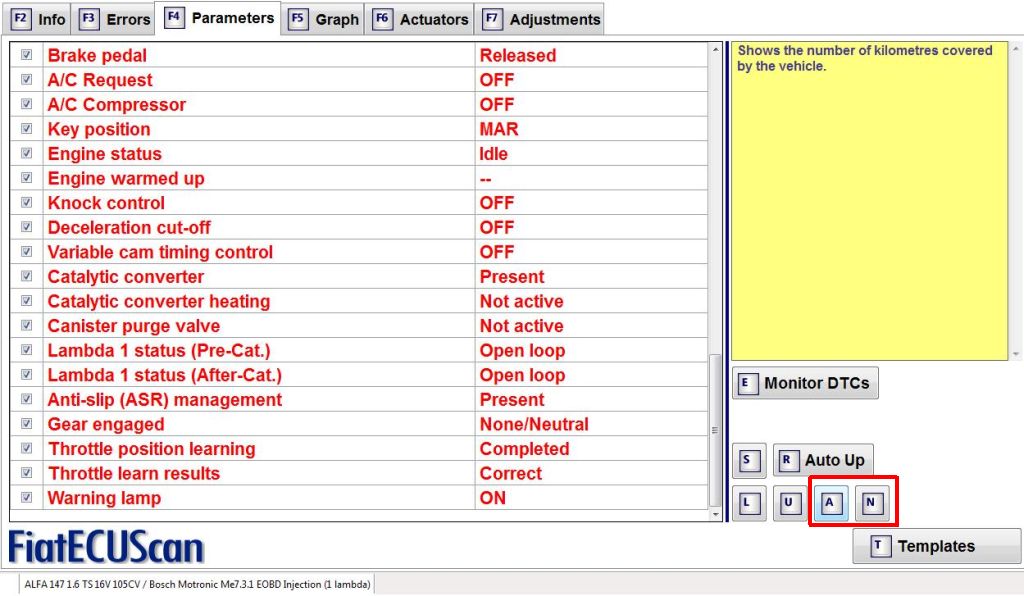1024x596 pixels.
Task: Click the N key button
Action: [872, 503]
